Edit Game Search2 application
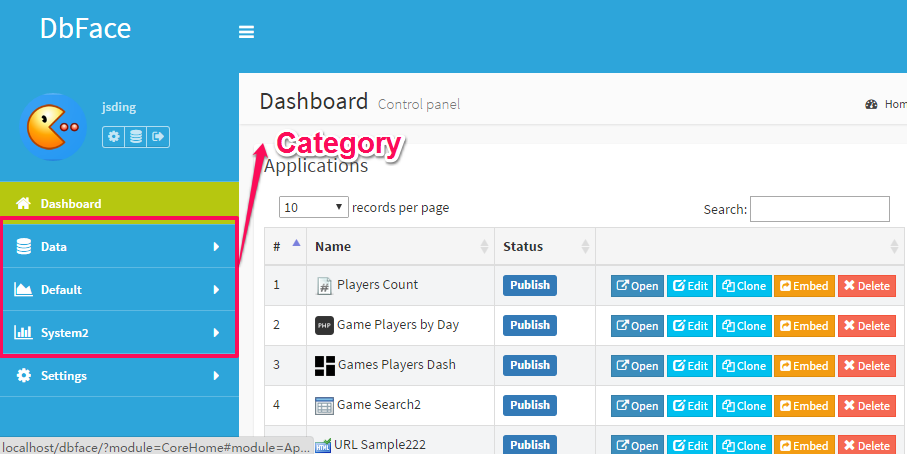Screen dimensions: 907x454 point(690,405)
